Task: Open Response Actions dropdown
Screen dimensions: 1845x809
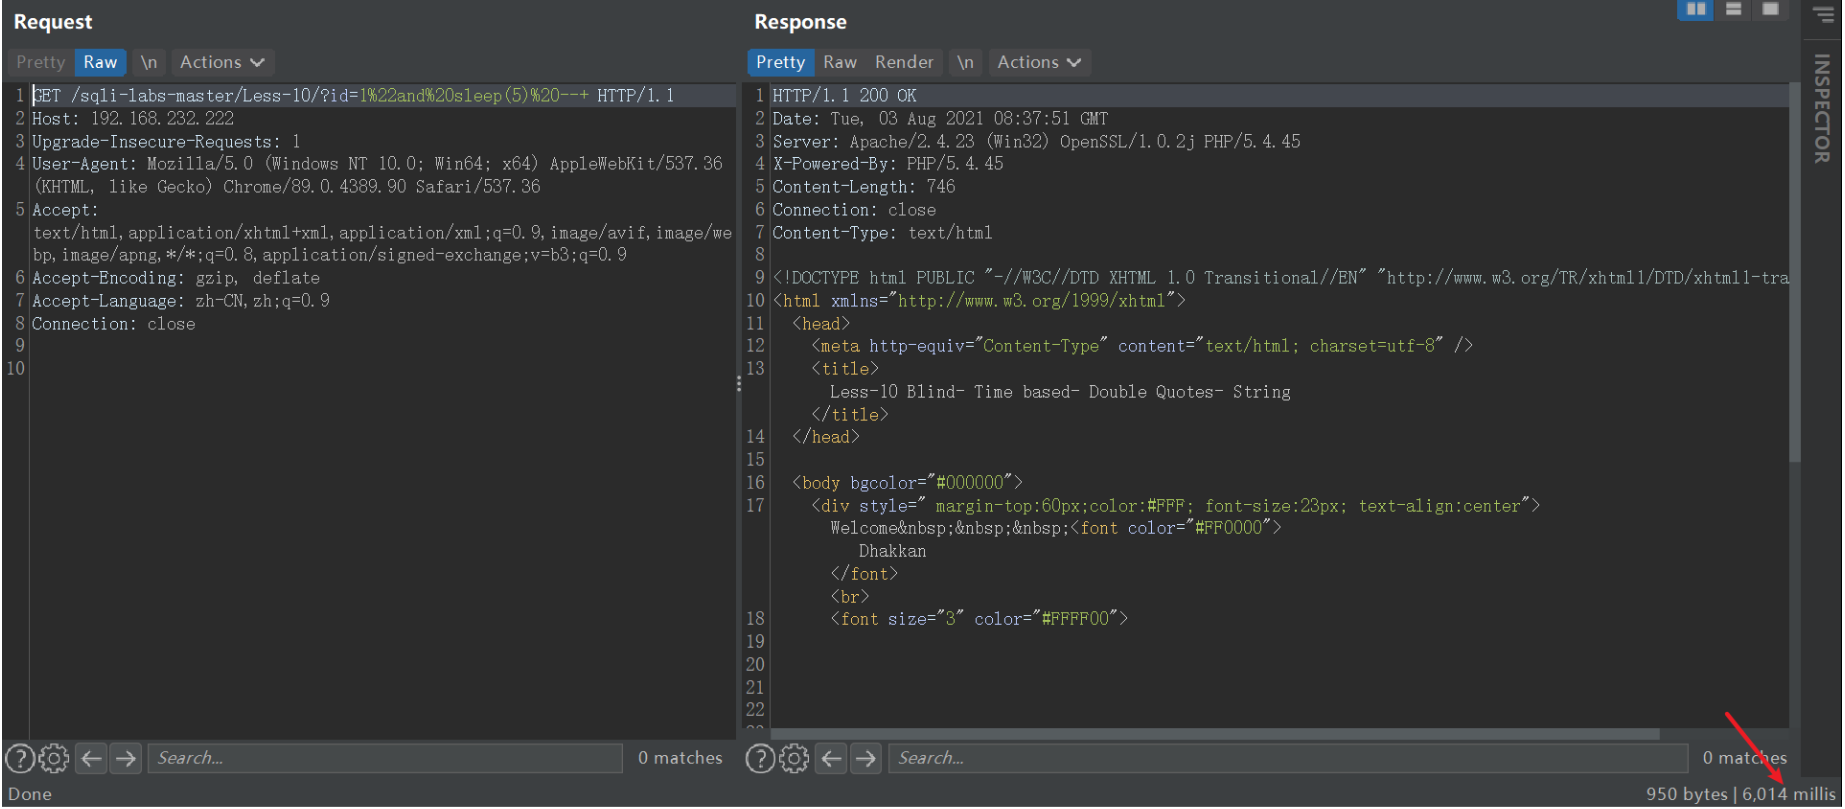Action: point(1039,62)
